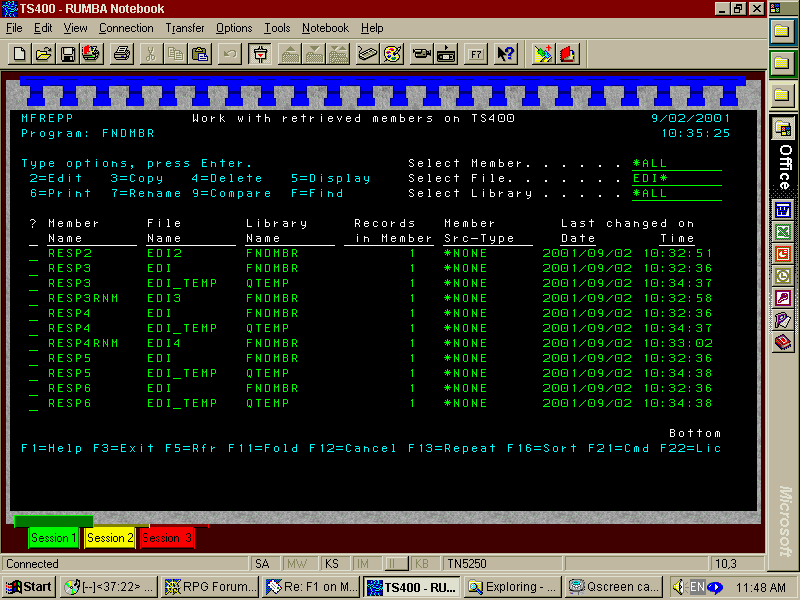The width and height of the screenshot is (800, 600).
Task: Switch to RPG Forum taskbar window
Action: (x=210, y=587)
